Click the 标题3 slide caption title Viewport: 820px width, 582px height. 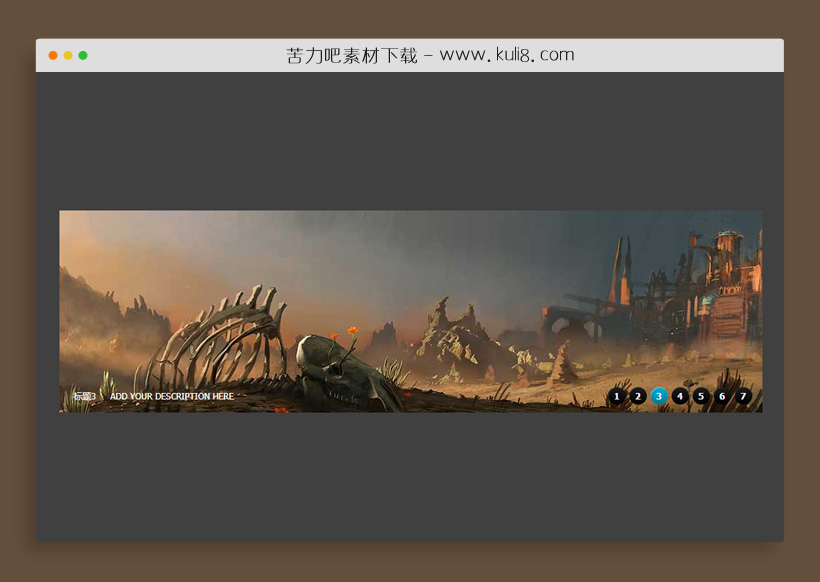[x=84, y=397]
